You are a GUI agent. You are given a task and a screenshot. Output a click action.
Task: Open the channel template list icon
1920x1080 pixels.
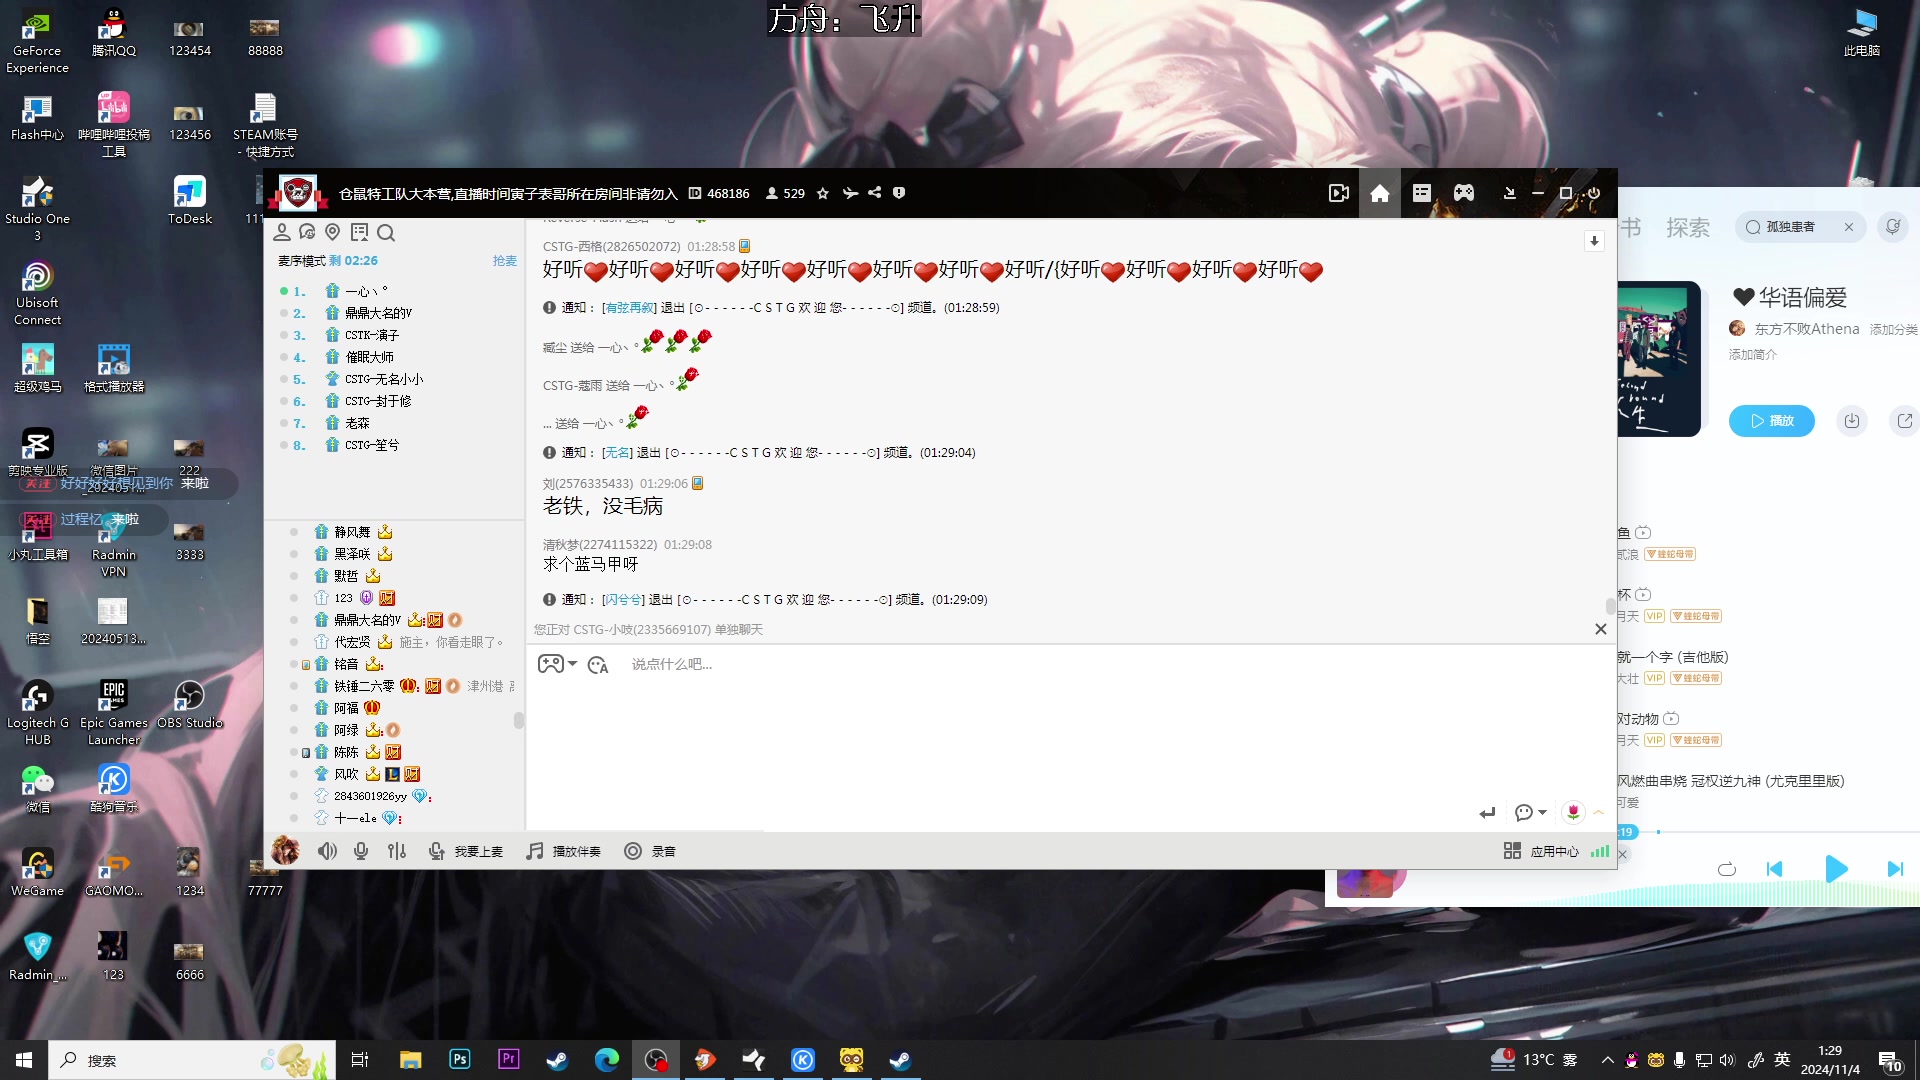[1422, 193]
